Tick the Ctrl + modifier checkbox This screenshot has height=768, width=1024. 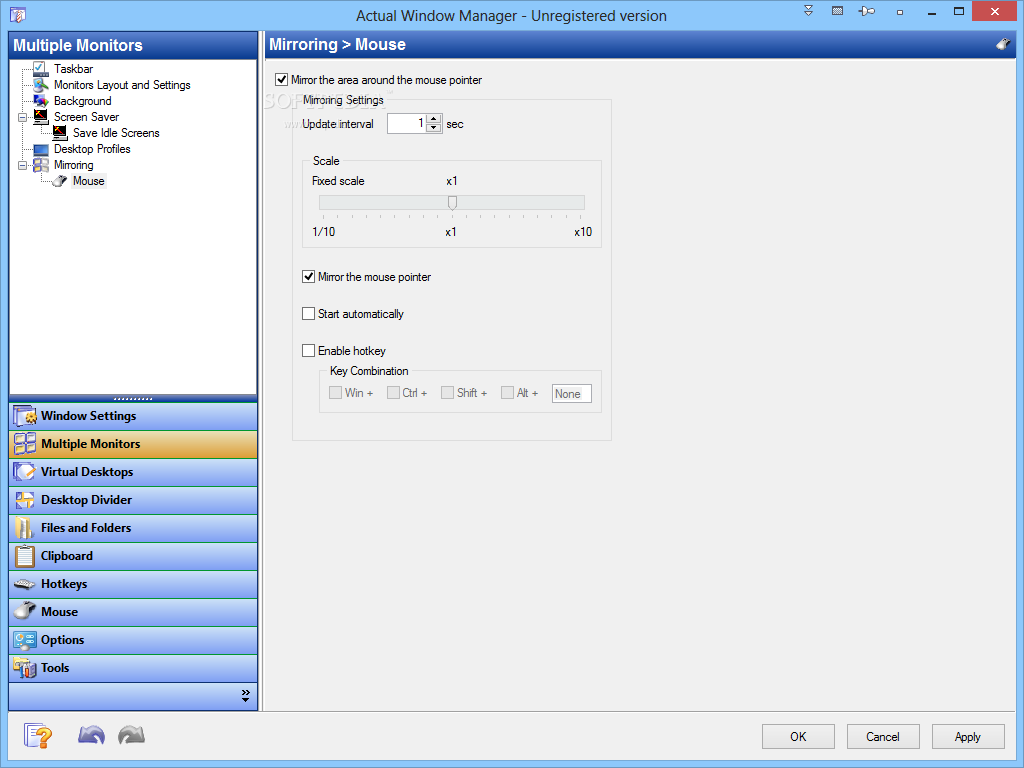(393, 392)
